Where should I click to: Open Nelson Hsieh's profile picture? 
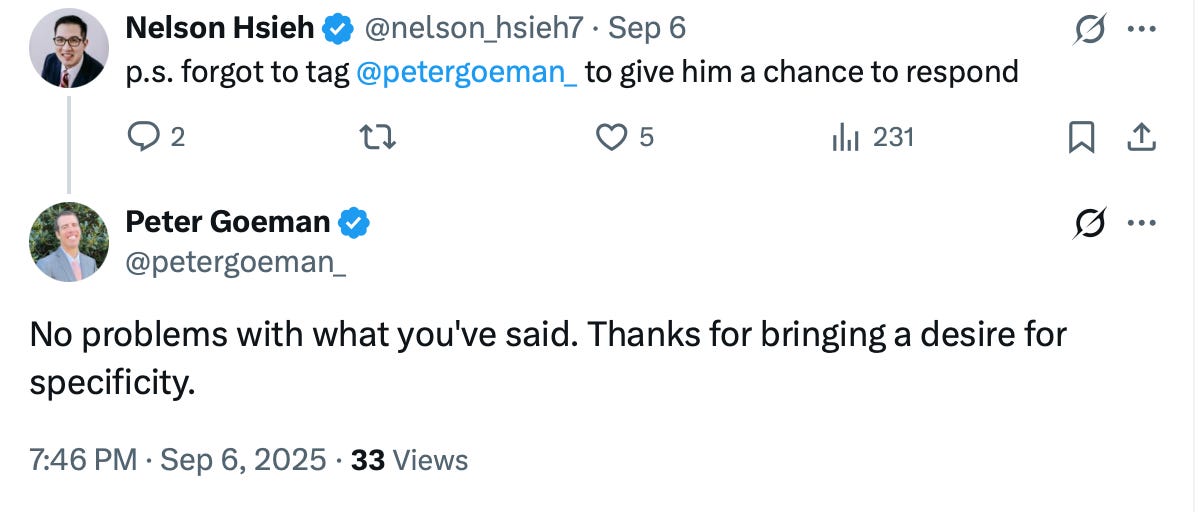[69, 48]
